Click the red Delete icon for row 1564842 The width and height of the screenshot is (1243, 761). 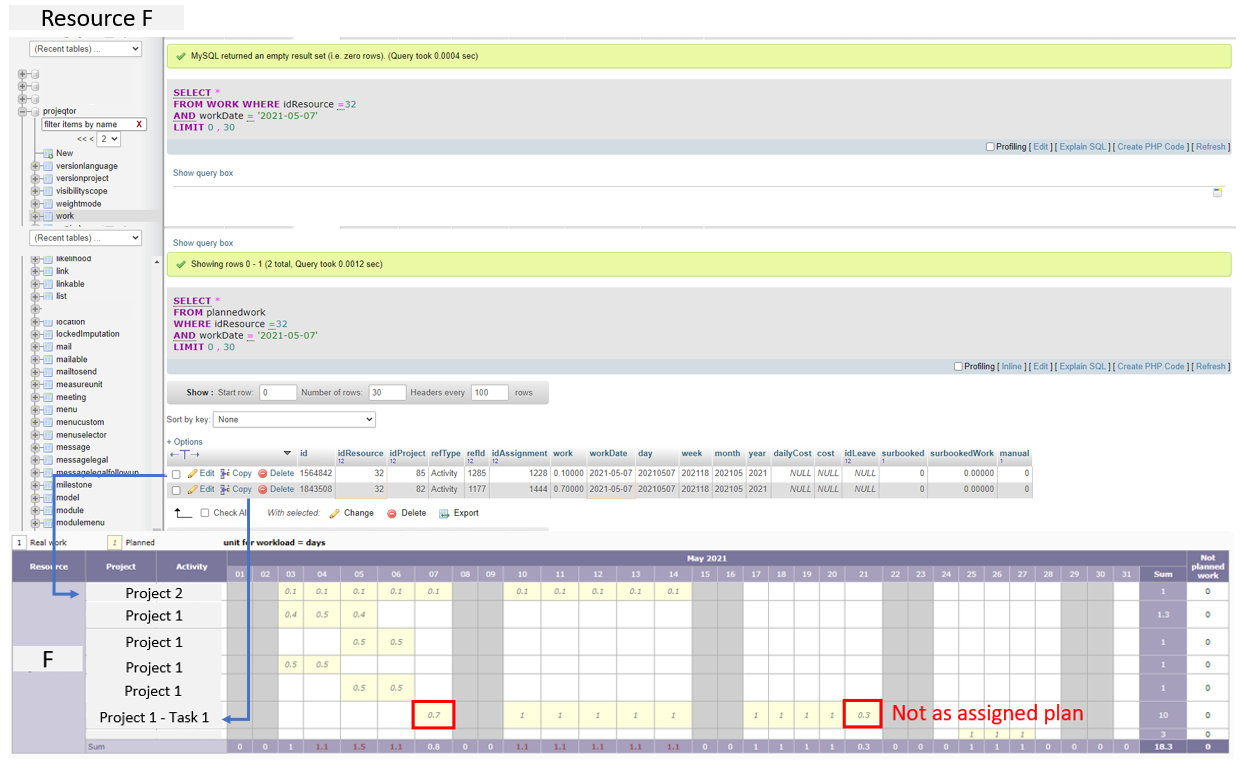coord(263,473)
